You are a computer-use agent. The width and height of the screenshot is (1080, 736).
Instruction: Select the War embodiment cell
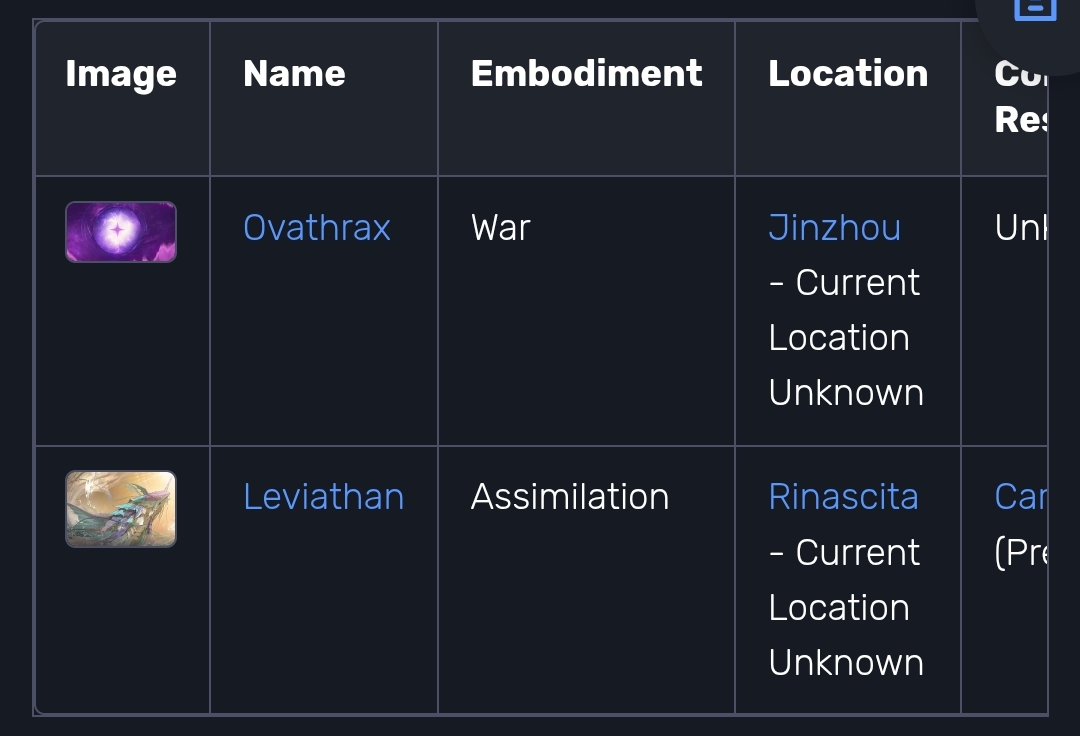click(501, 228)
